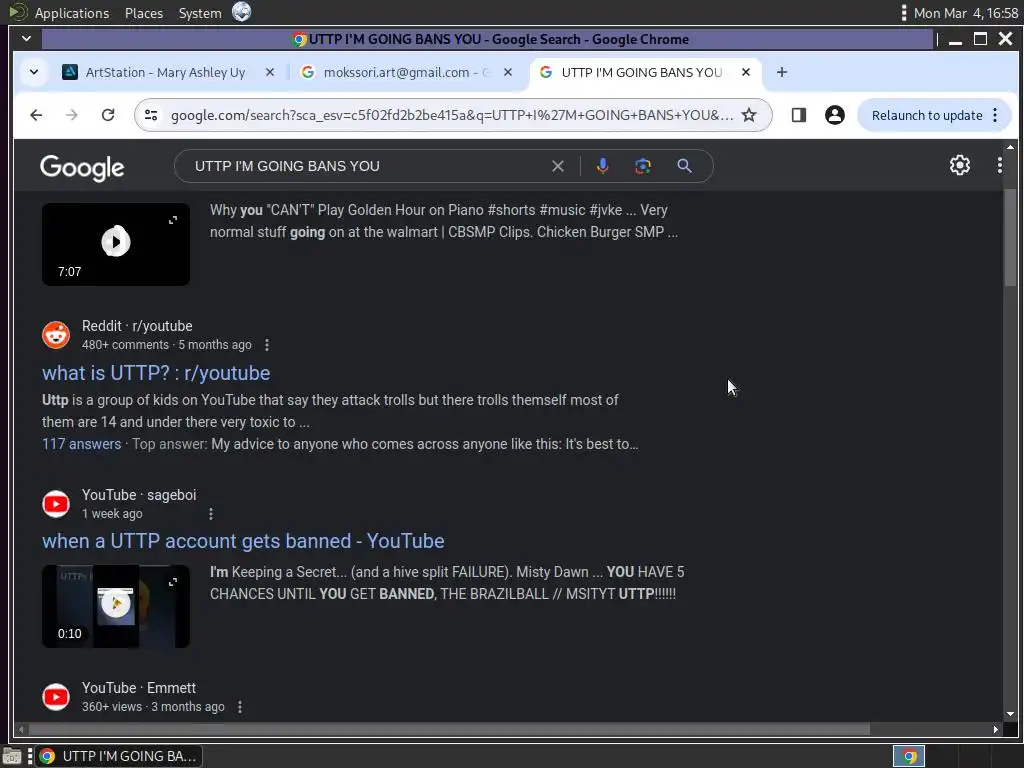Open more options for Emmett result
The image size is (1024, 768).
(x=240, y=707)
